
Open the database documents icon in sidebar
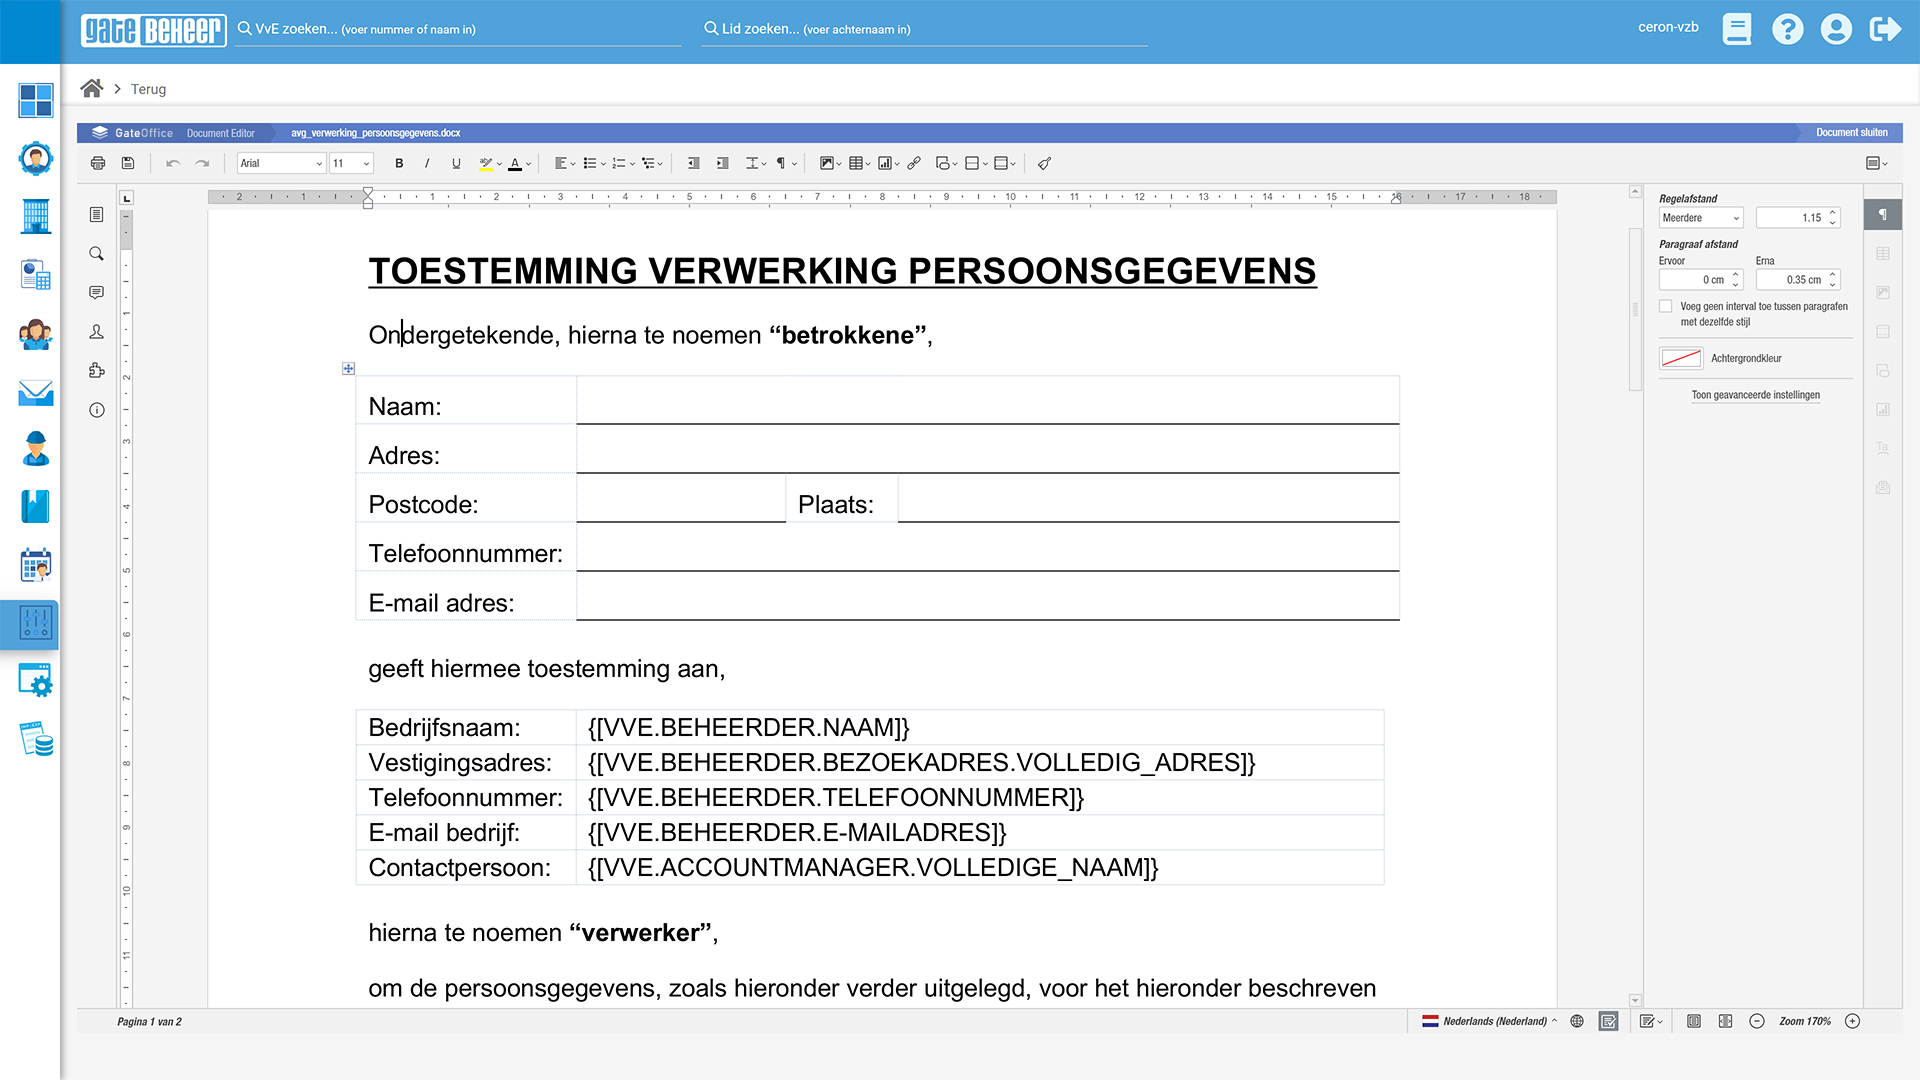(x=36, y=739)
